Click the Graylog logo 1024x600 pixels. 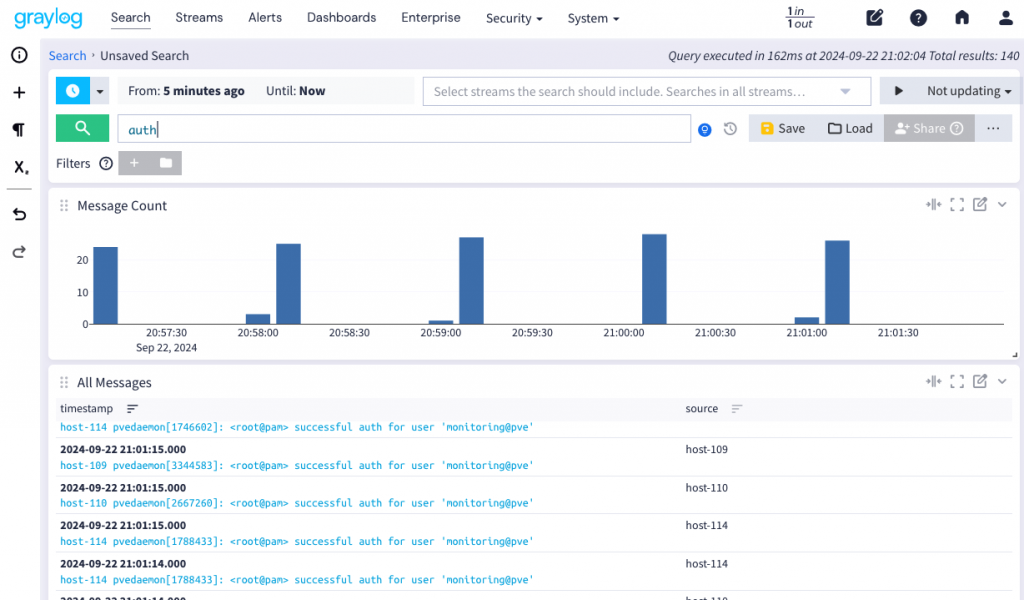tap(48, 18)
